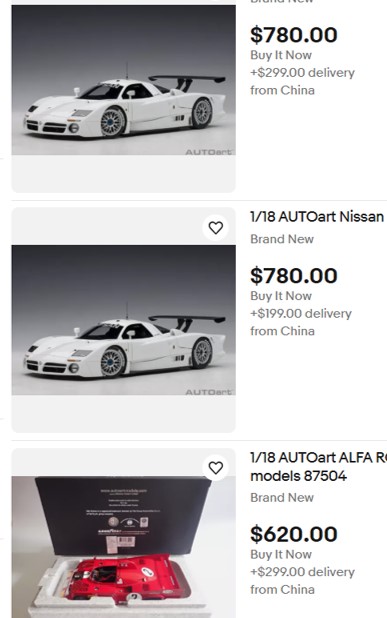Click 'Buy It Now' above +$199.00 delivery

[281, 296]
